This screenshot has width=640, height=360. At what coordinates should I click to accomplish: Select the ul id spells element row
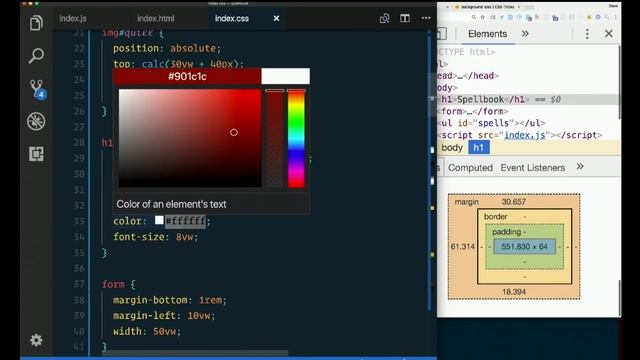coord(491,123)
